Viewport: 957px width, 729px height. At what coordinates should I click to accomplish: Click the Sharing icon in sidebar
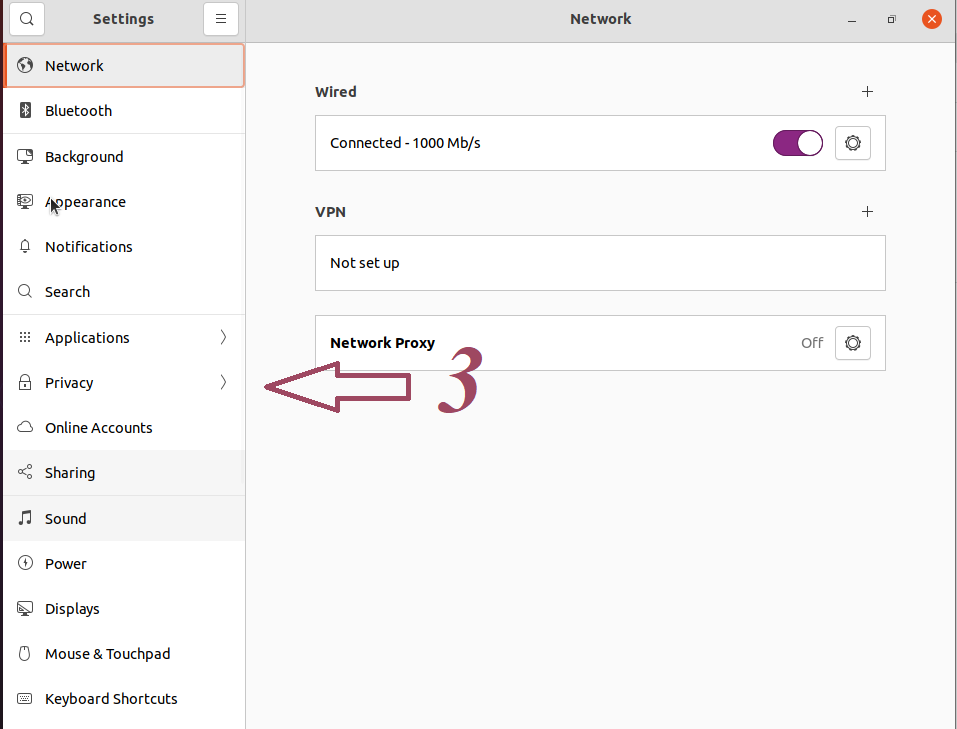26,473
